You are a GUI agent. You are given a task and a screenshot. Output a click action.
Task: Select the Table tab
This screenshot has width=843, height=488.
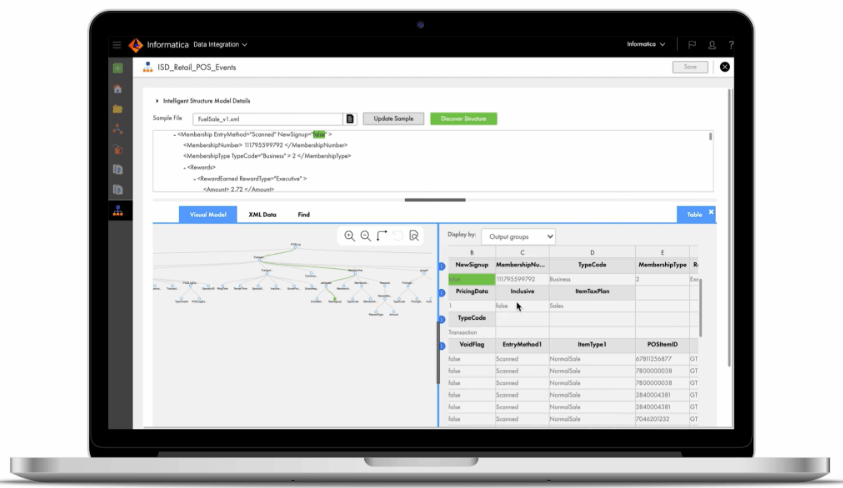coord(694,214)
